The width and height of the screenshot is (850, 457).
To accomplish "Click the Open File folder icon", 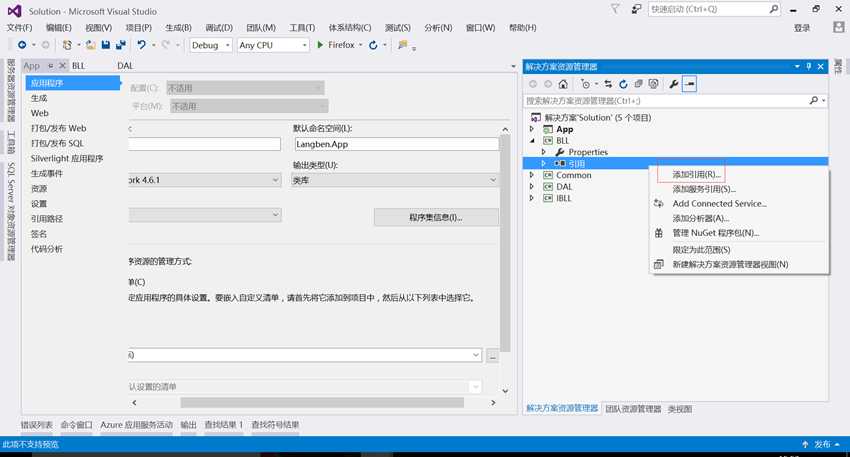I will tap(91, 45).
